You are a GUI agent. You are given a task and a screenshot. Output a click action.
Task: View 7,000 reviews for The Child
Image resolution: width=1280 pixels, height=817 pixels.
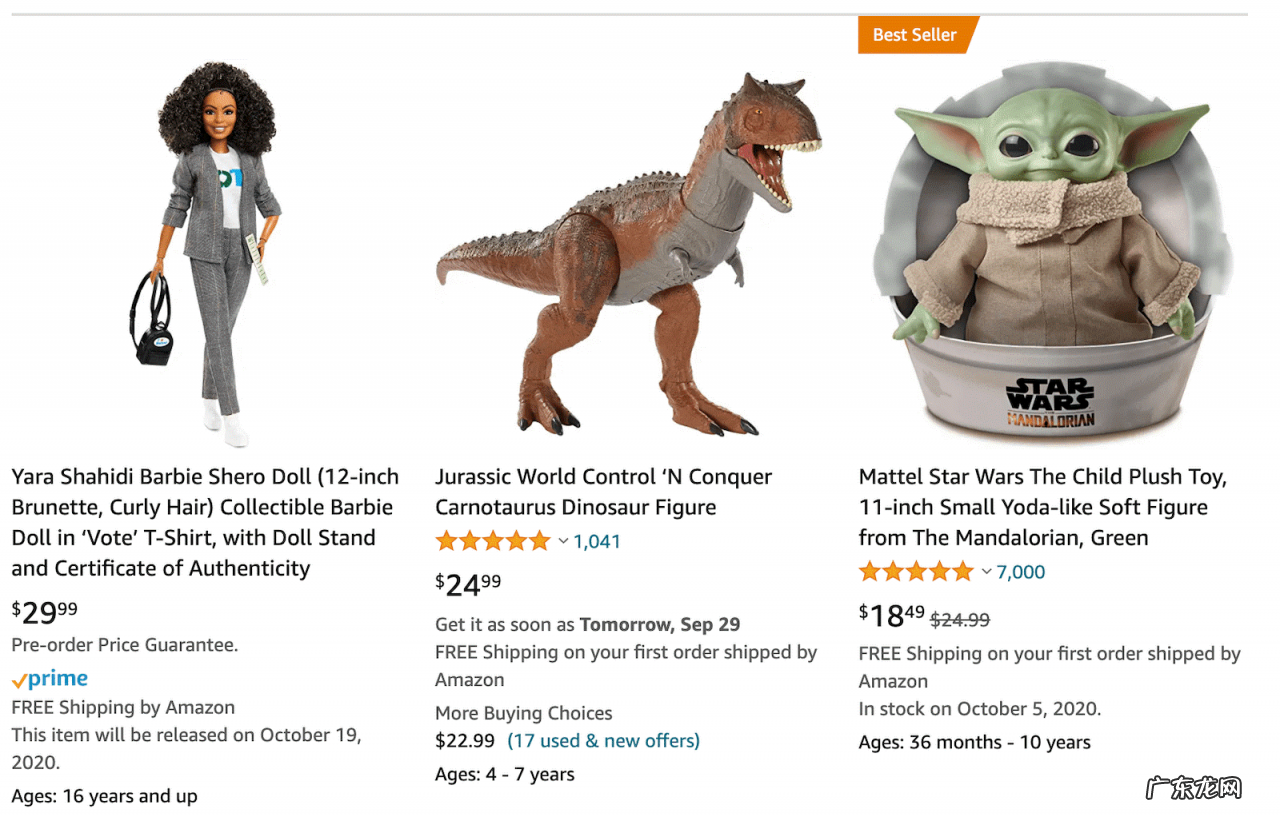1021,572
